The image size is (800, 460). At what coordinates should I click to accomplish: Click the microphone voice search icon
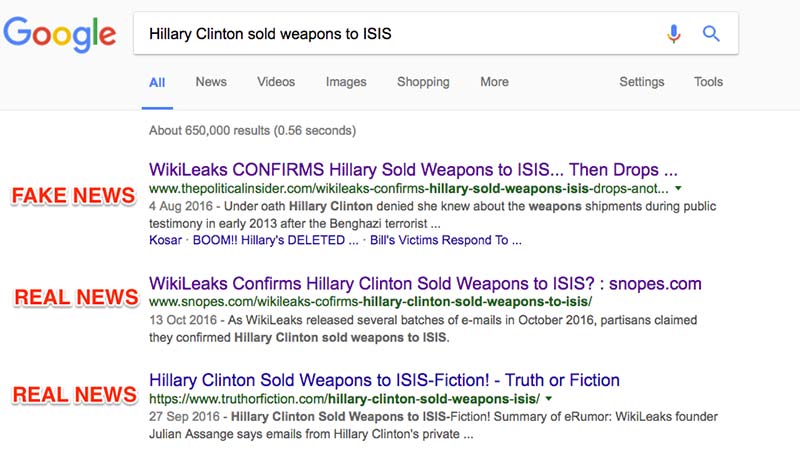674,34
